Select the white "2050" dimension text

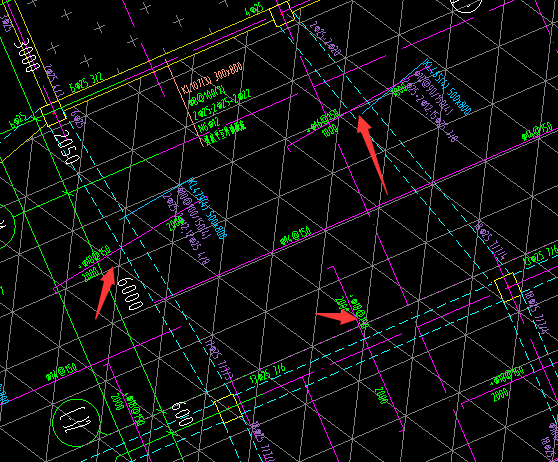(68, 147)
